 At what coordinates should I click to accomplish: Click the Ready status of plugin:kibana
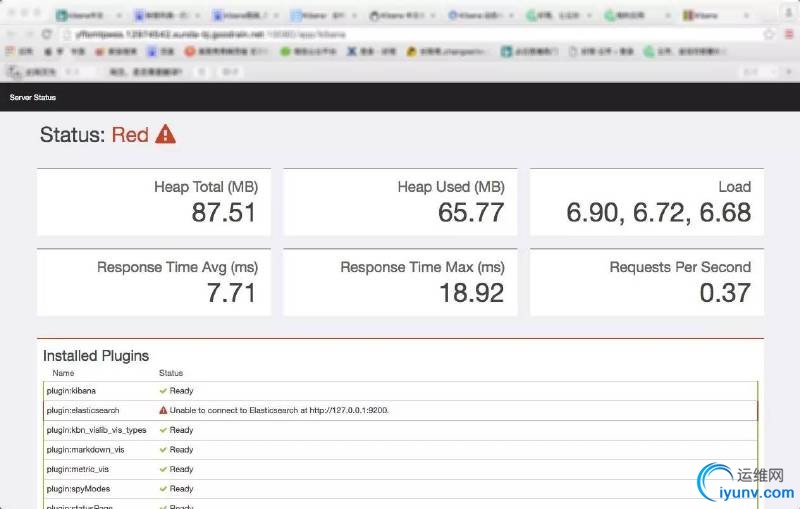tap(181, 391)
